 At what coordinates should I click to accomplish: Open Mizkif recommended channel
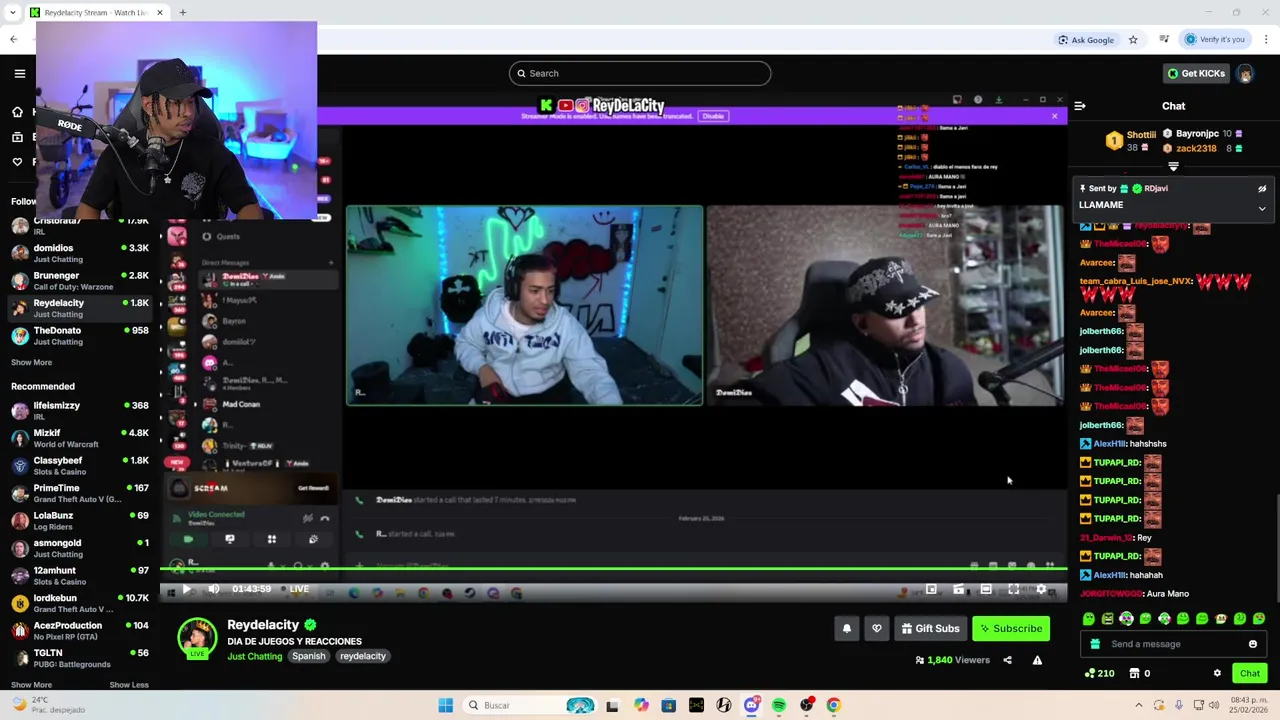point(80,438)
